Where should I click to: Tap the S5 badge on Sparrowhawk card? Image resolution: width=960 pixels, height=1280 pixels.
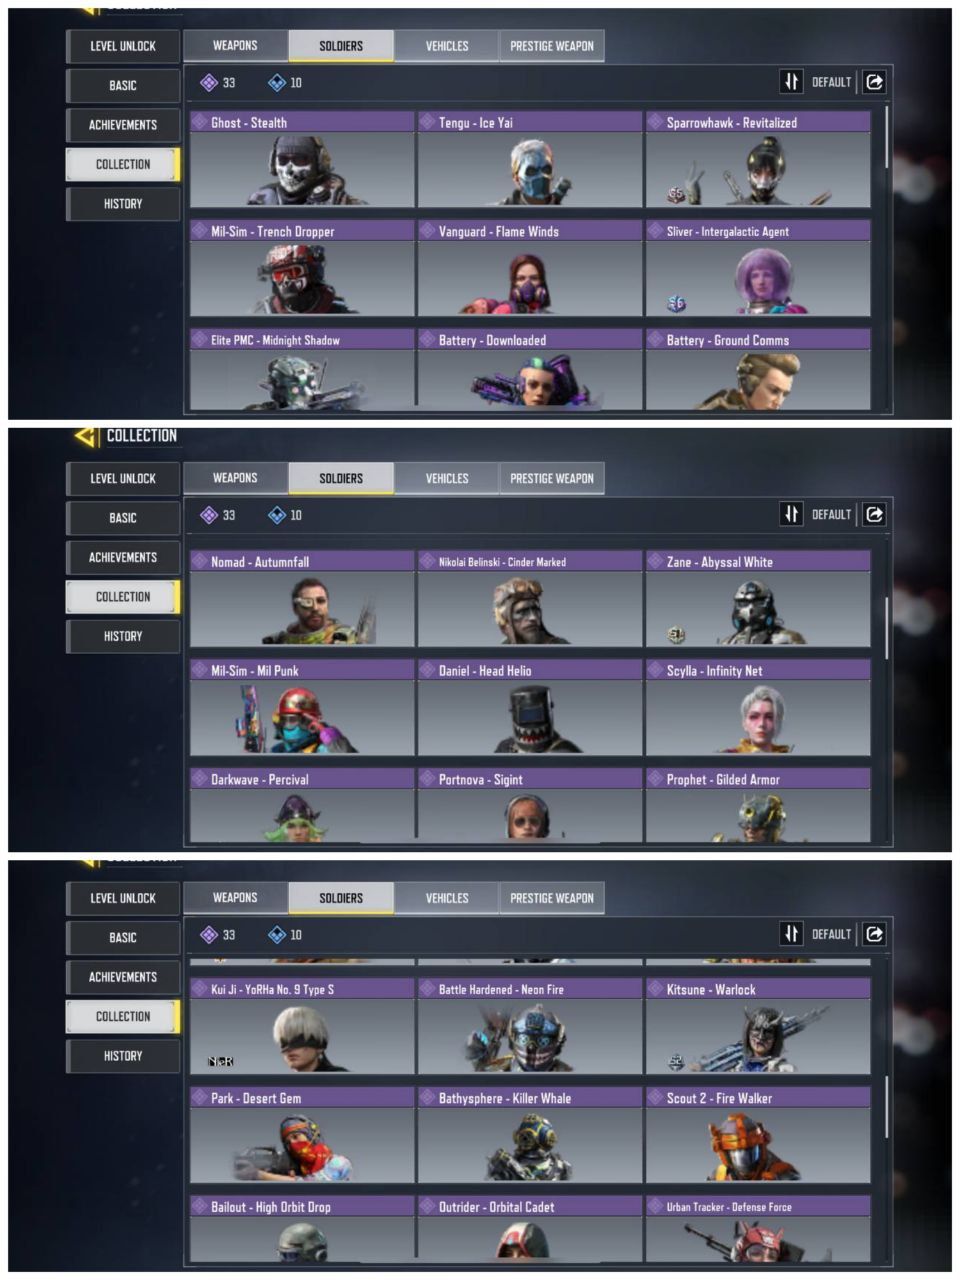click(x=677, y=195)
